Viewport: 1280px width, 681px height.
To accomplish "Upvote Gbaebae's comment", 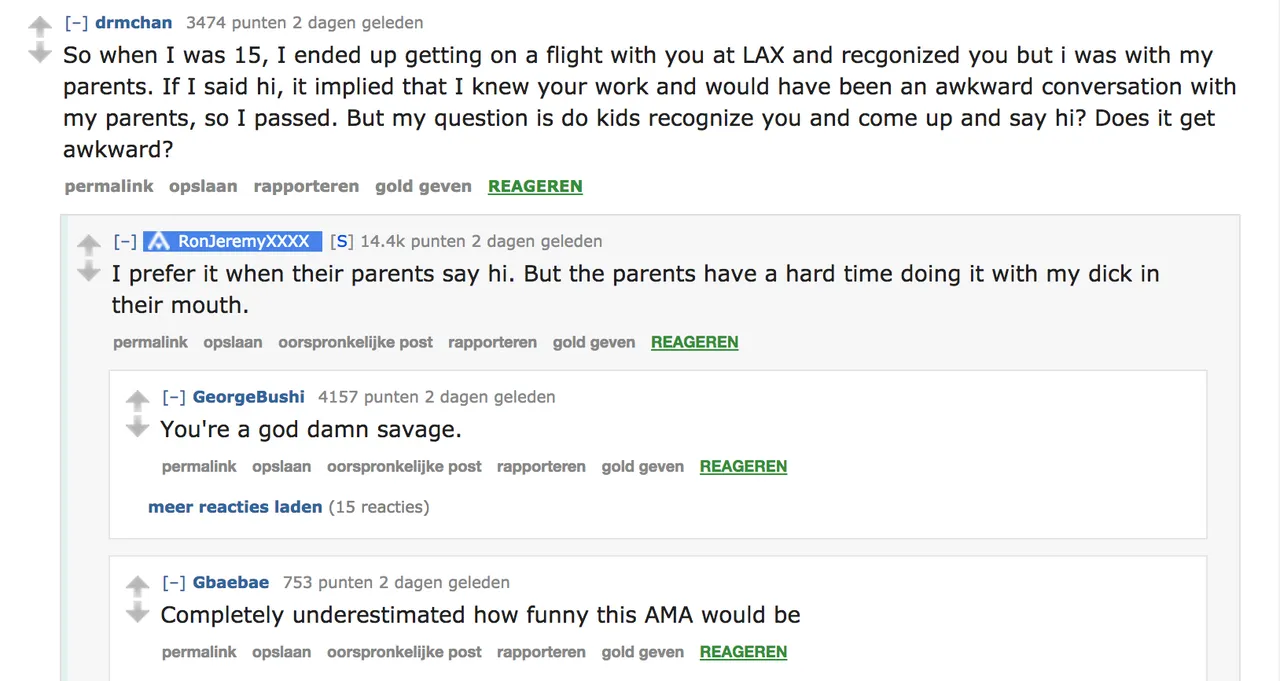I will 137,586.
